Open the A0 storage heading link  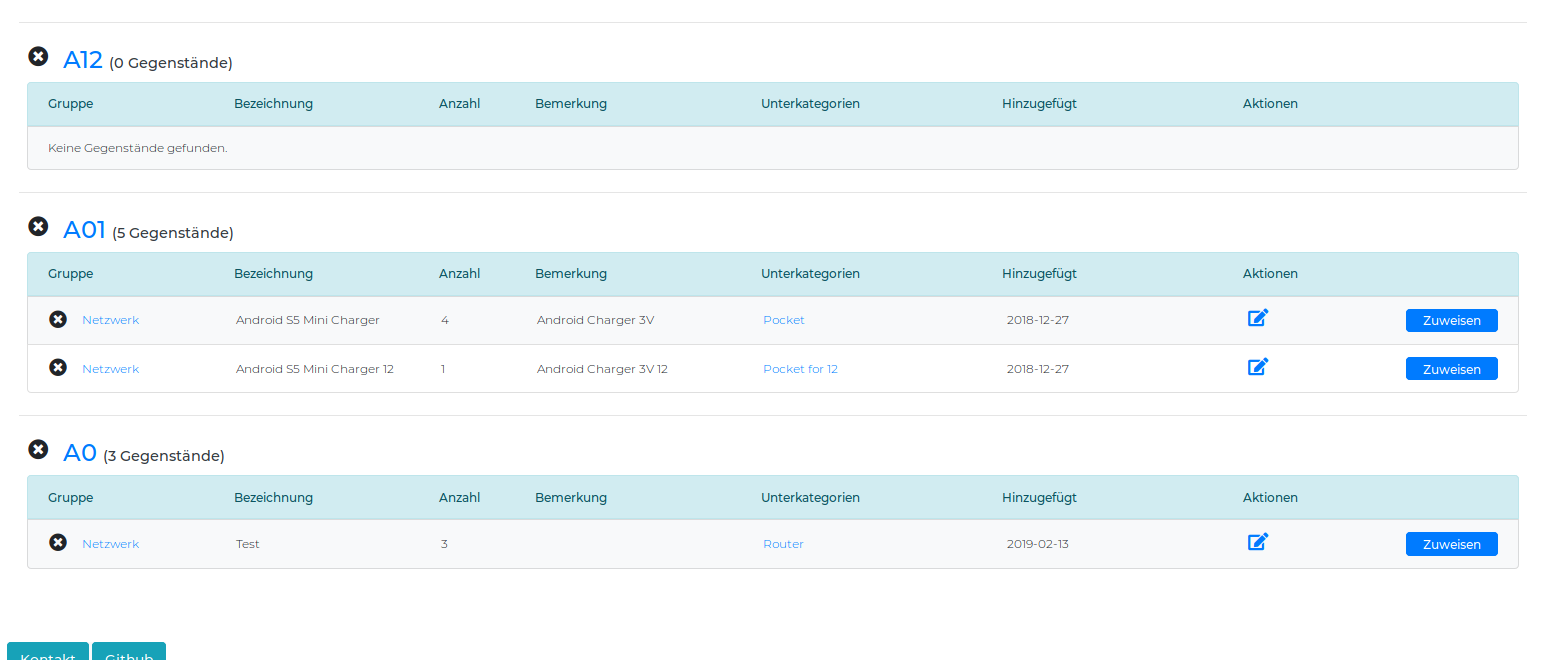pyautogui.click(x=80, y=453)
